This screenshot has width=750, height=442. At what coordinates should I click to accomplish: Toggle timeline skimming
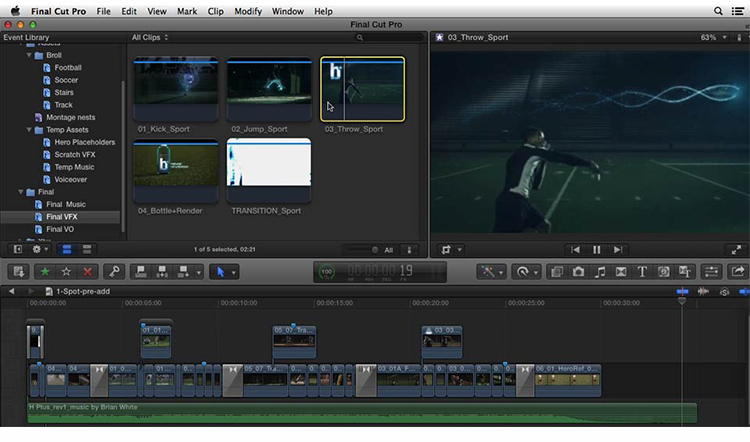coord(683,291)
